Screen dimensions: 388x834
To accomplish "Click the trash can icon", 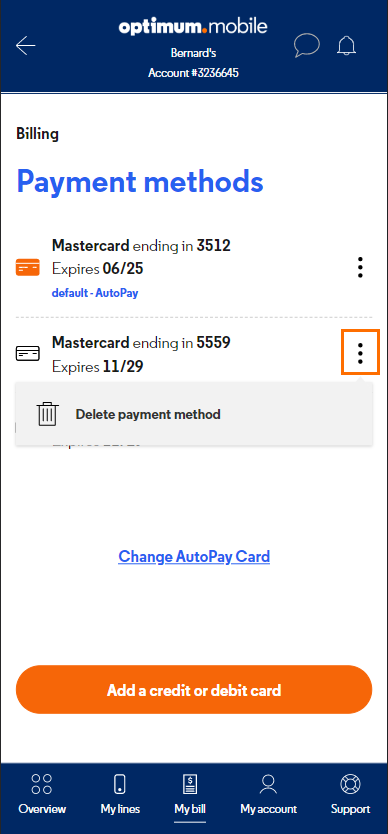I will [x=47, y=414].
